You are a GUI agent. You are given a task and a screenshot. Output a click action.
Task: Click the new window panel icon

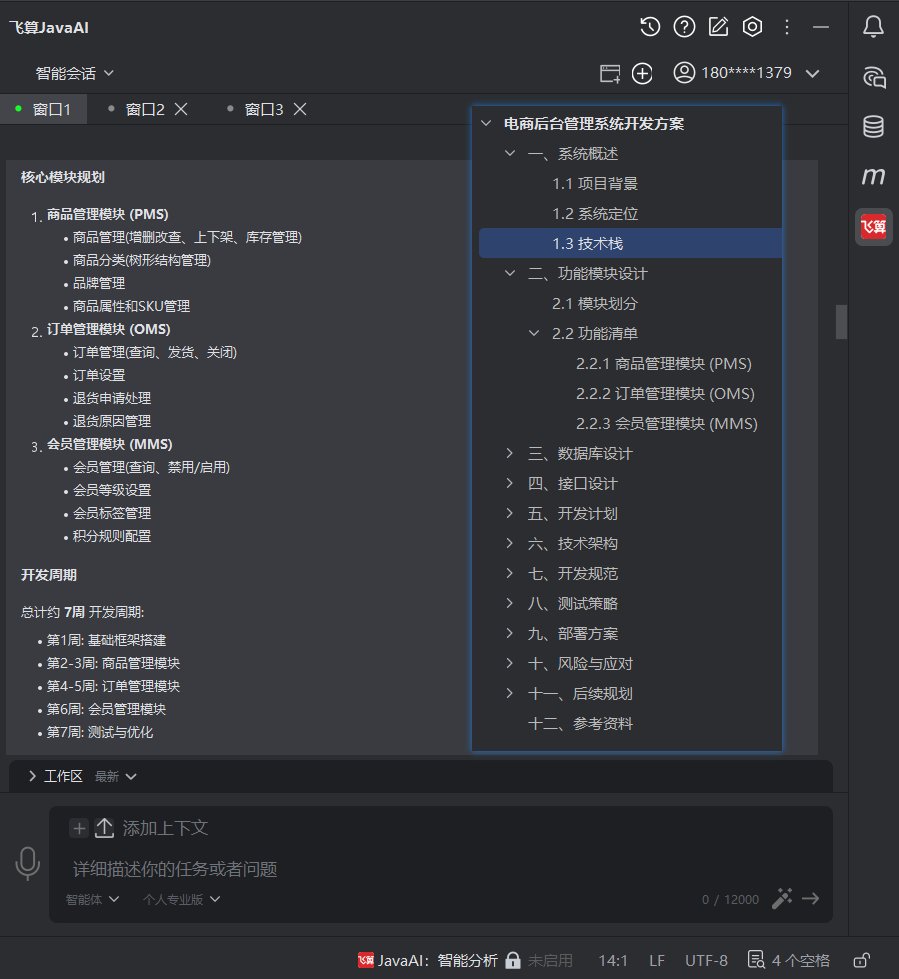[x=610, y=73]
